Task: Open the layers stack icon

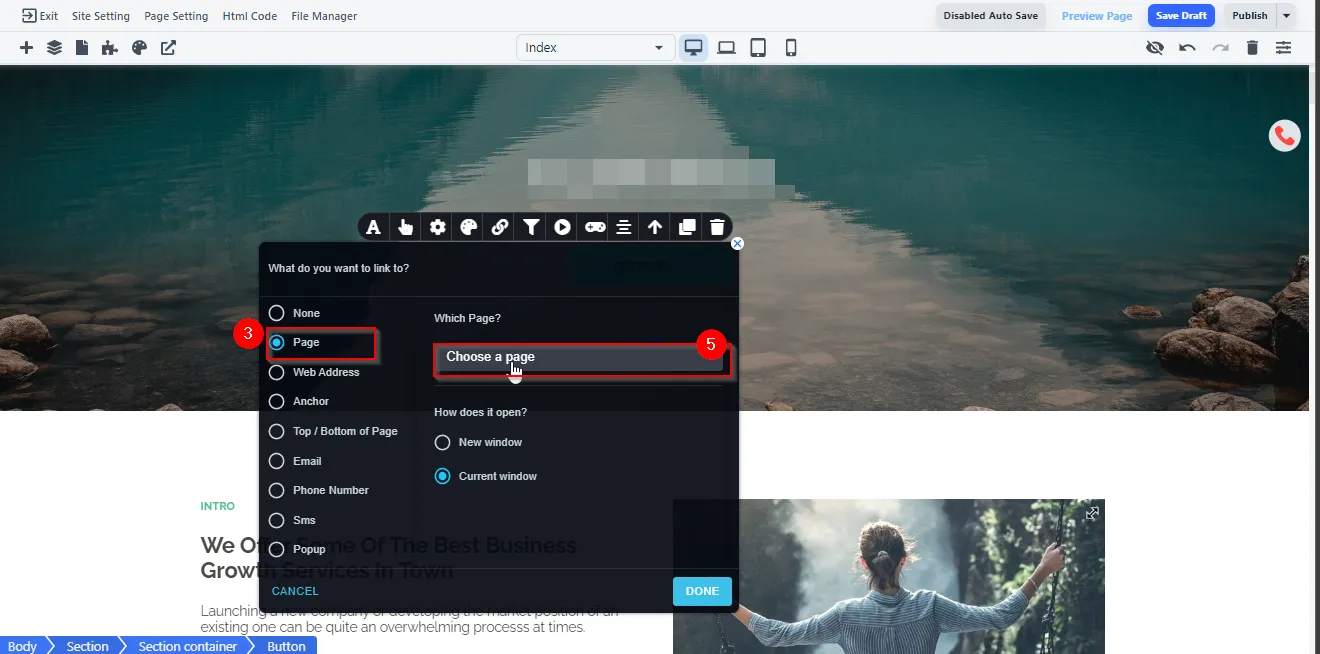Action: point(54,47)
